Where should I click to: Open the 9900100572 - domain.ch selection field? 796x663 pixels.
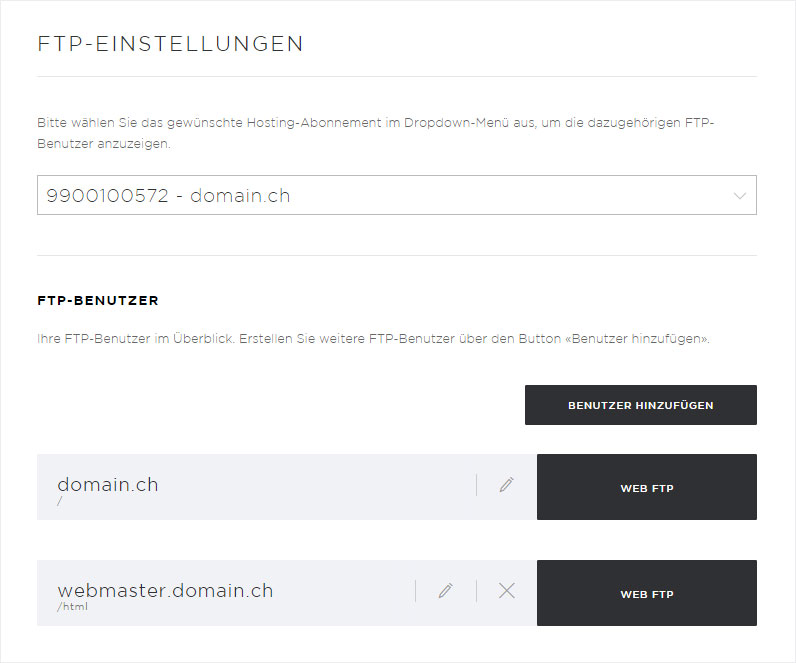pyautogui.click(x=396, y=195)
